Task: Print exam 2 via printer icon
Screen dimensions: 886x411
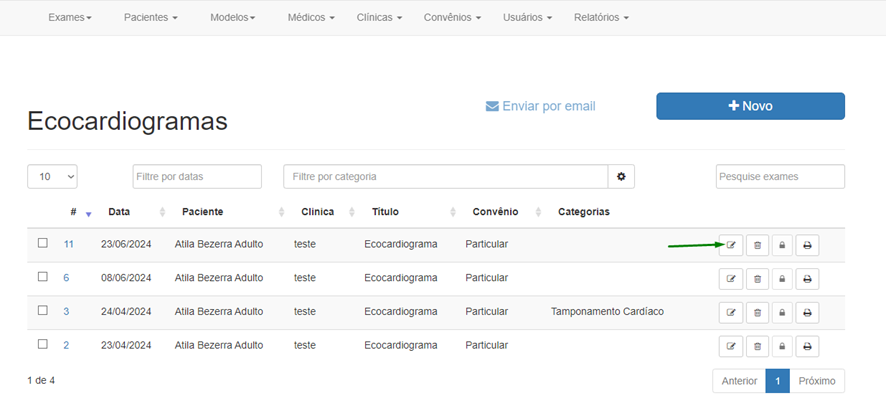Action: tap(807, 346)
